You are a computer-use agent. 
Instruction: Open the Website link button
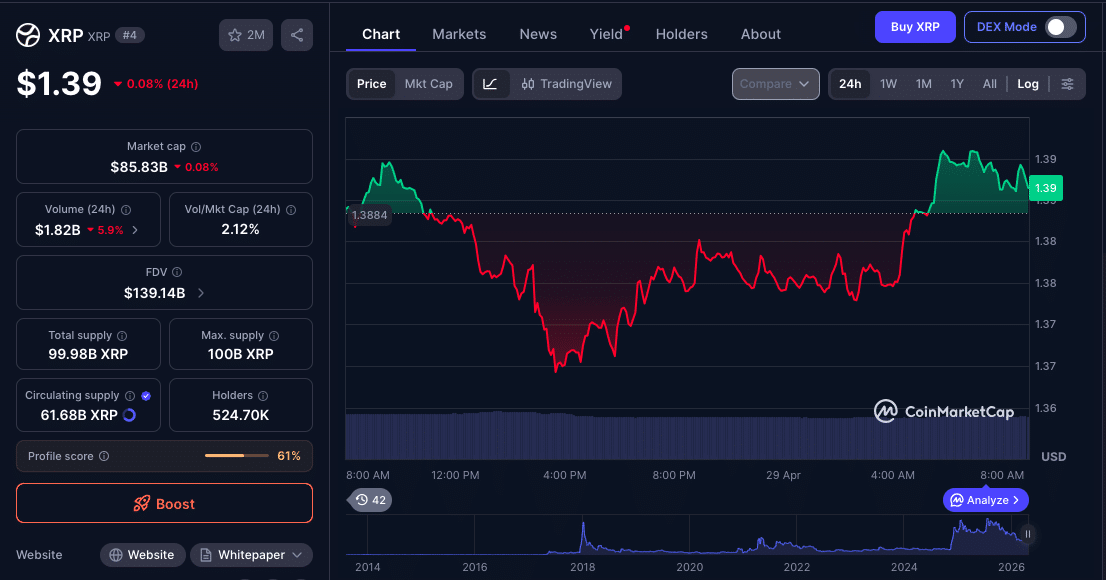tap(142, 555)
